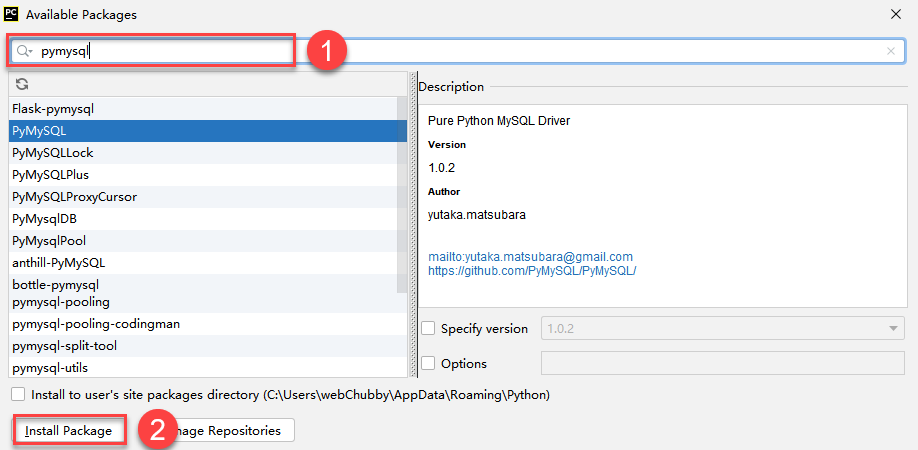Reload the package list with refresh icon

click(x=22, y=84)
